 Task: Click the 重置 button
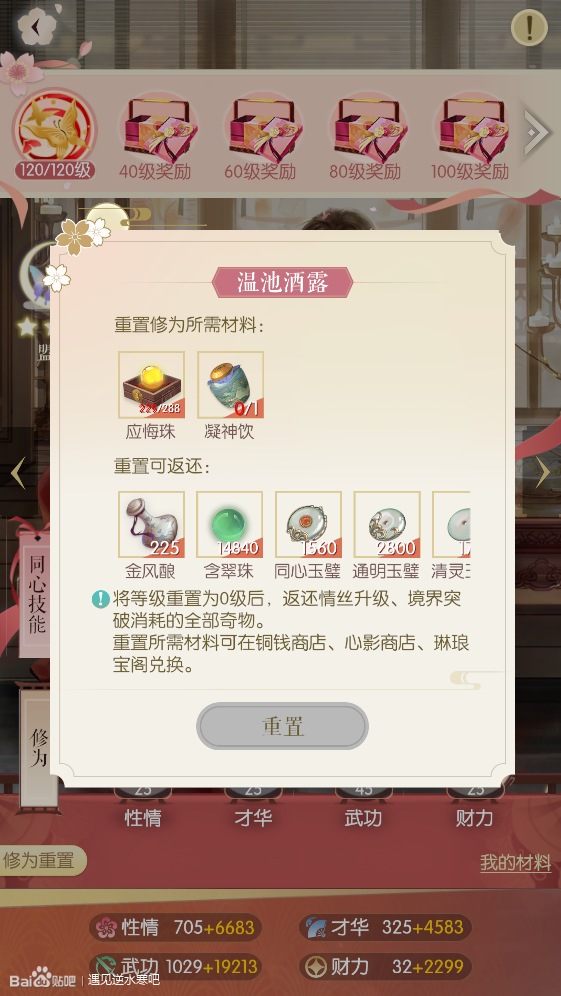tap(283, 726)
